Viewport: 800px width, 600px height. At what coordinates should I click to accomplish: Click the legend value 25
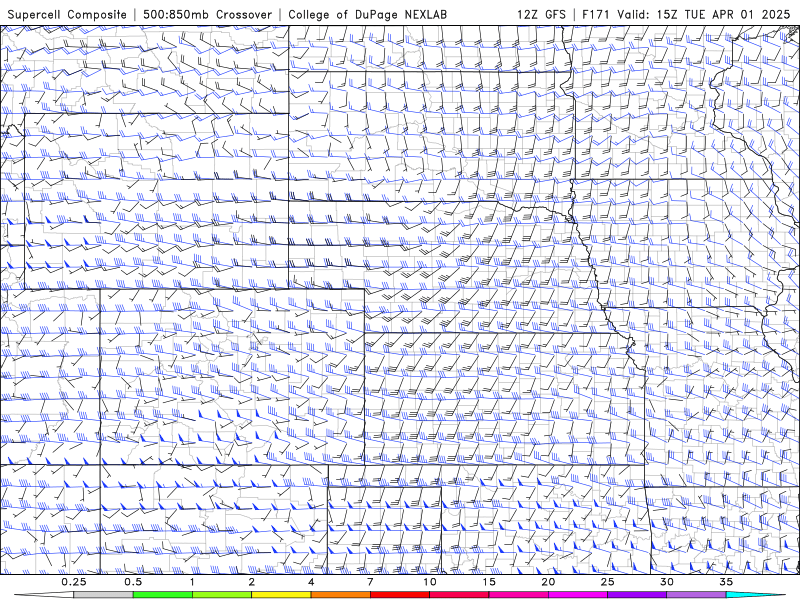tap(607, 582)
